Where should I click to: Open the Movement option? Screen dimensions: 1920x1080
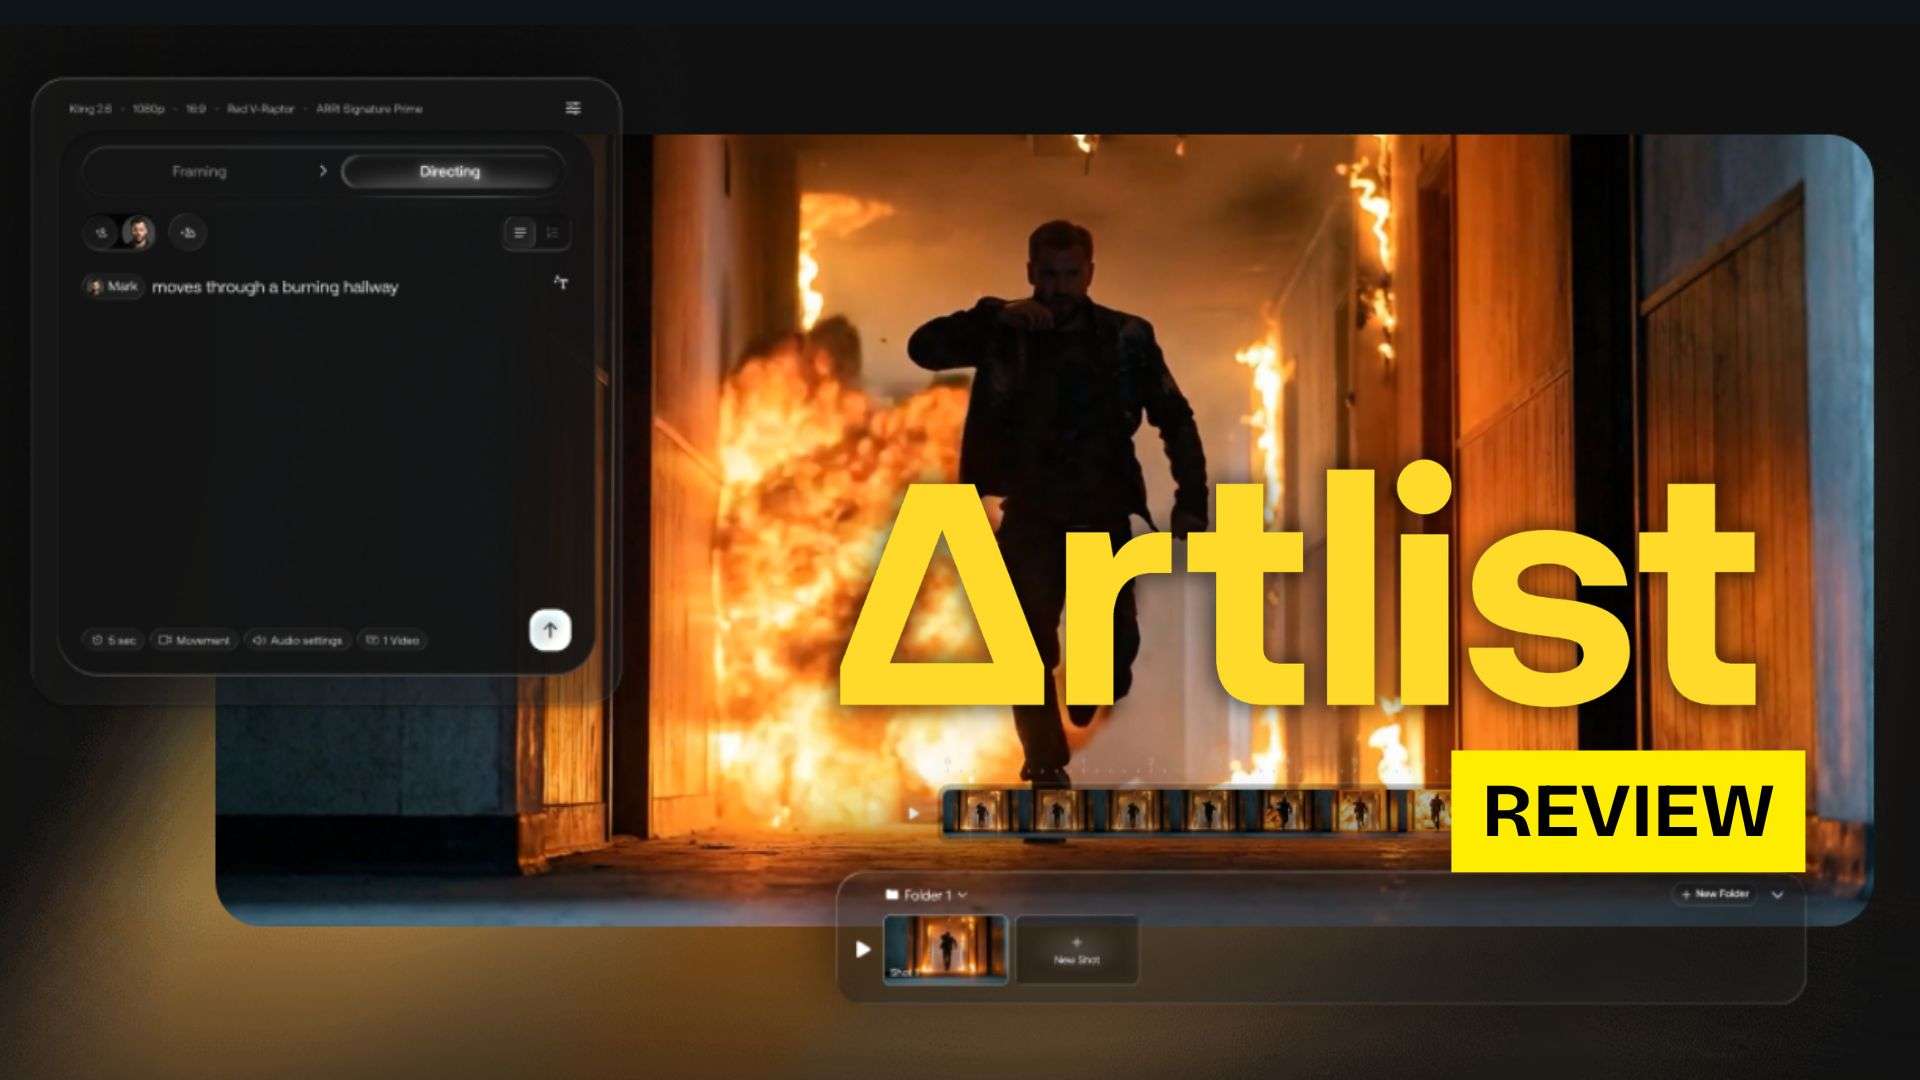[x=194, y=640]
